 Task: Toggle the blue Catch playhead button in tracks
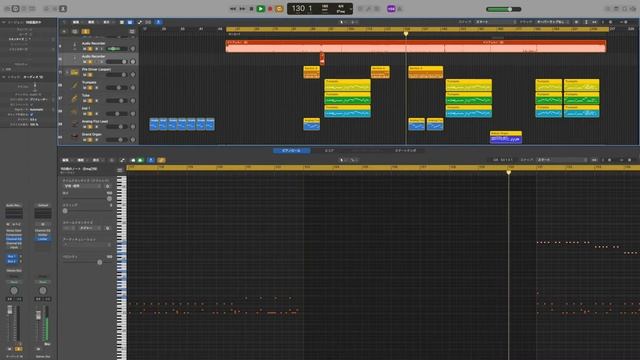pos(159,22)
